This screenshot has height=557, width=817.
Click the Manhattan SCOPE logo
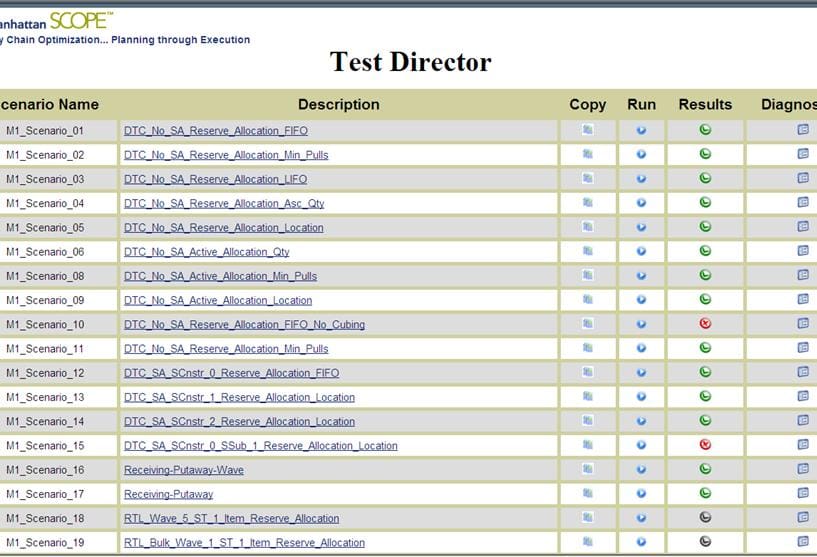coord(56,22)
